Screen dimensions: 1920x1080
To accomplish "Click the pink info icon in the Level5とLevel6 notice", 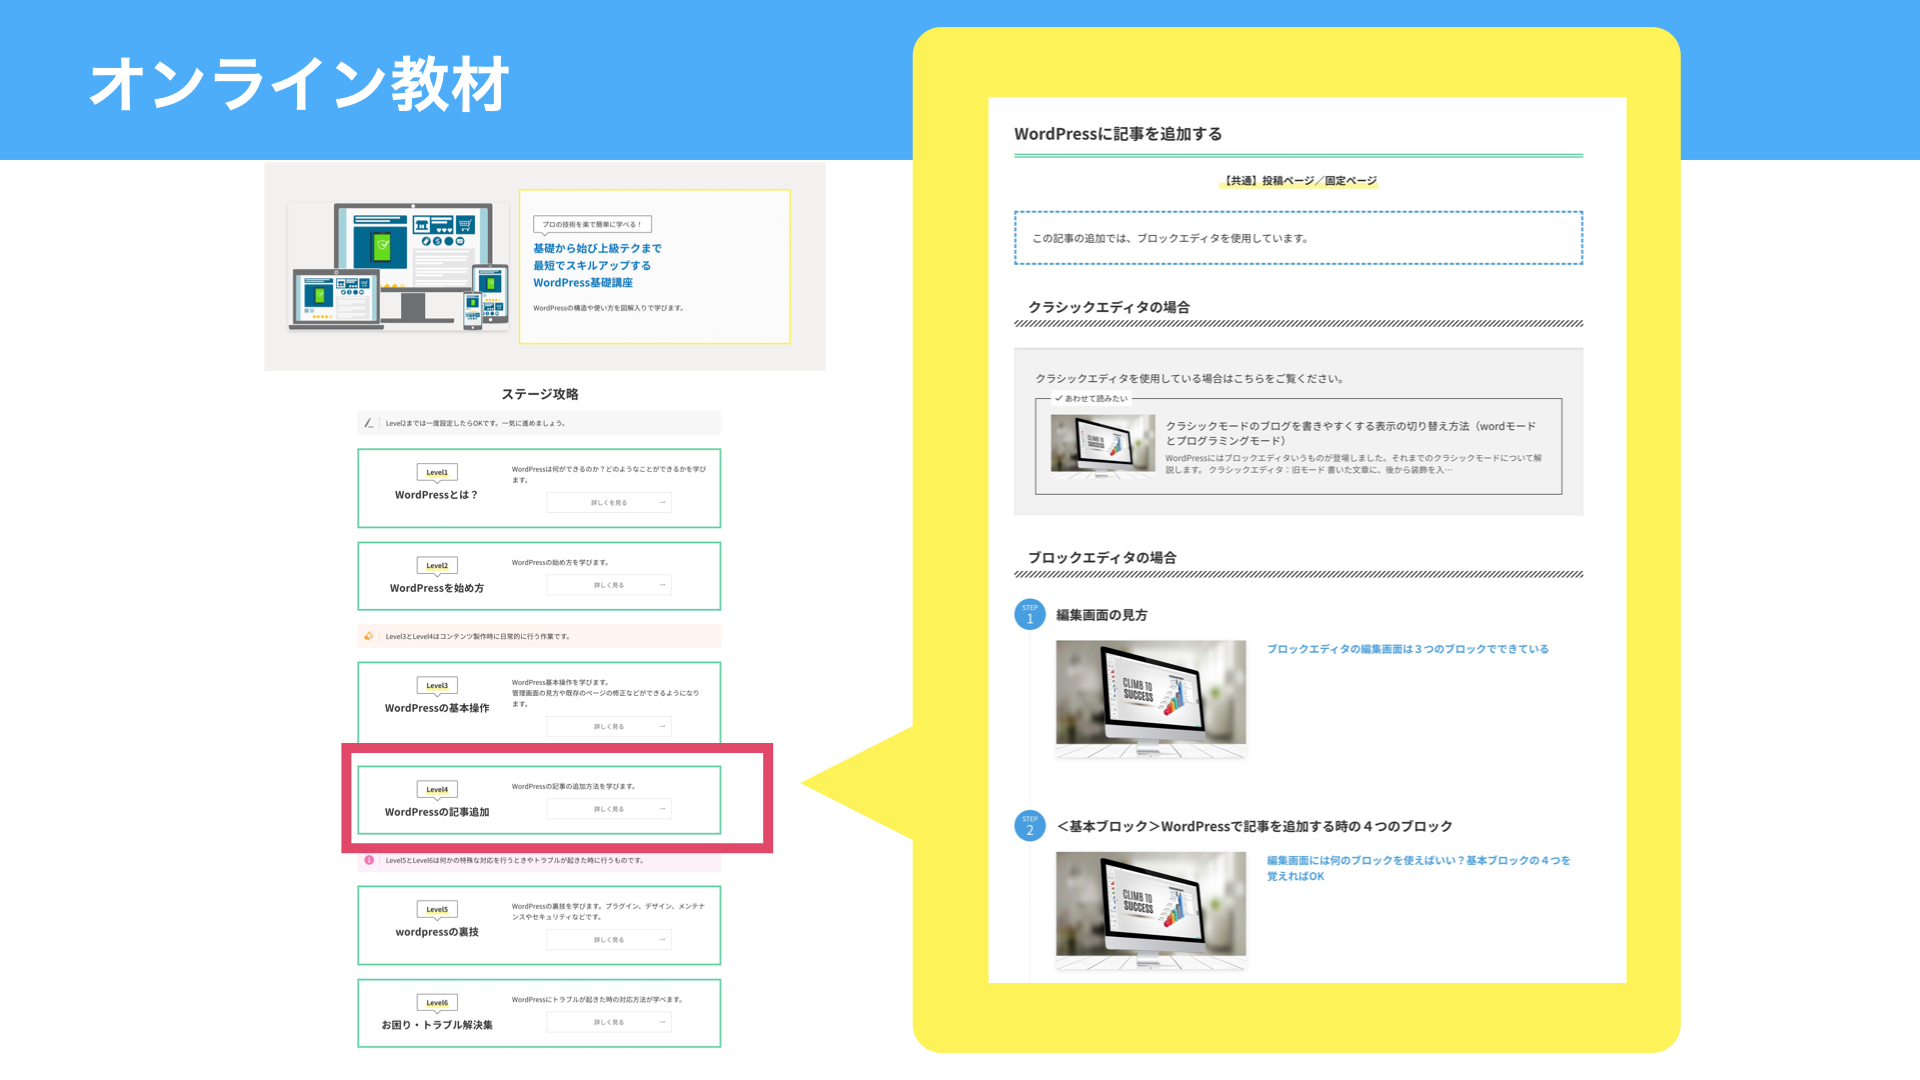I will [x=369, y=860].
